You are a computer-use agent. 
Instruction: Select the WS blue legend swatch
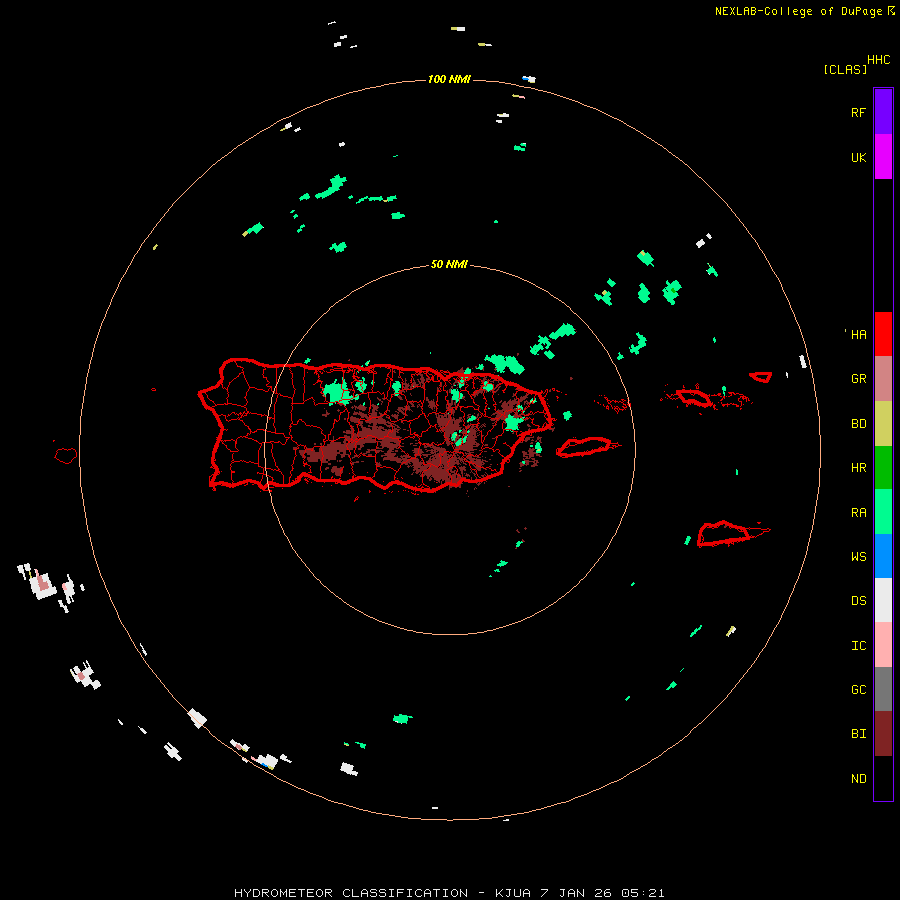click(x=883, y=556)
